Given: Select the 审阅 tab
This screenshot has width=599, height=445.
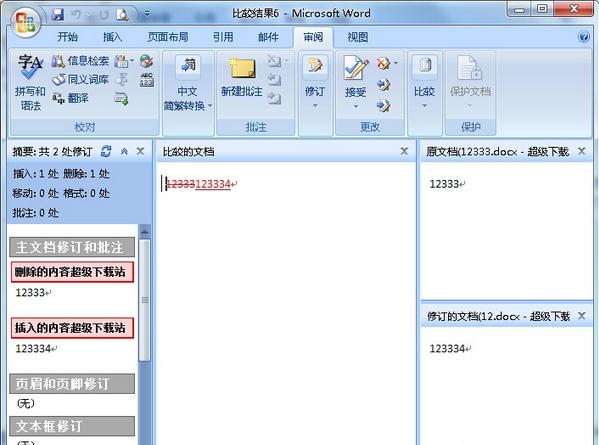Looking at the screenshot, I should pos(313,37).
